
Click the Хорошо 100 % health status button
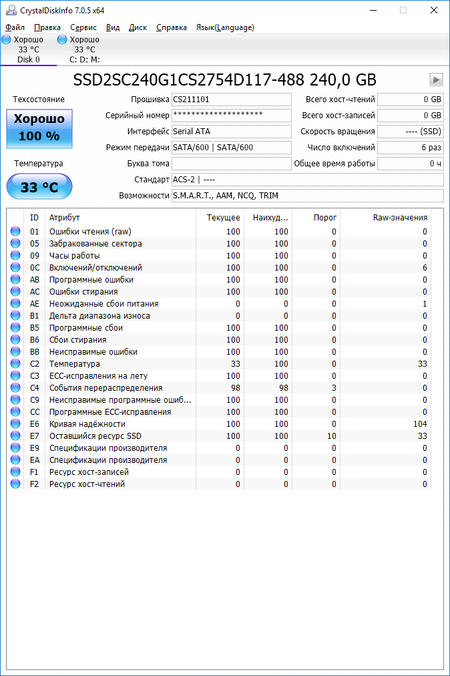pyautogui.click(x=39, y=128)
